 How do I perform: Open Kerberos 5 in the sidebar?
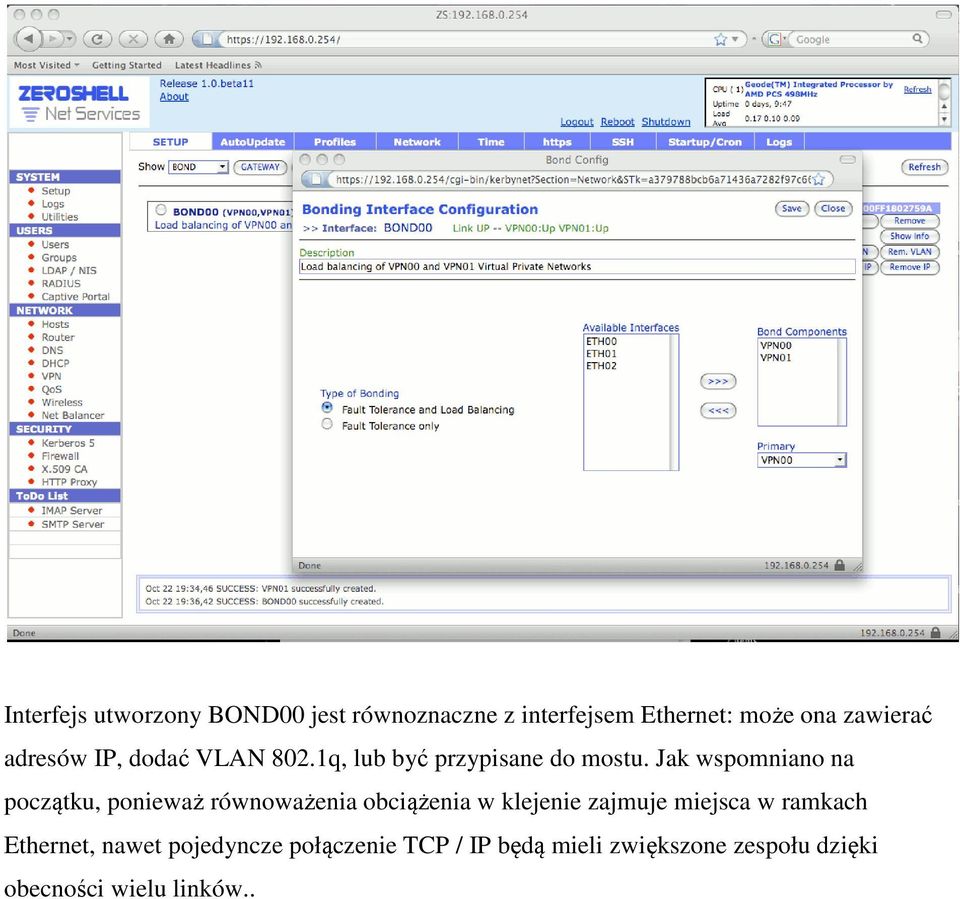pyautogui.click(x=68, y=443)
